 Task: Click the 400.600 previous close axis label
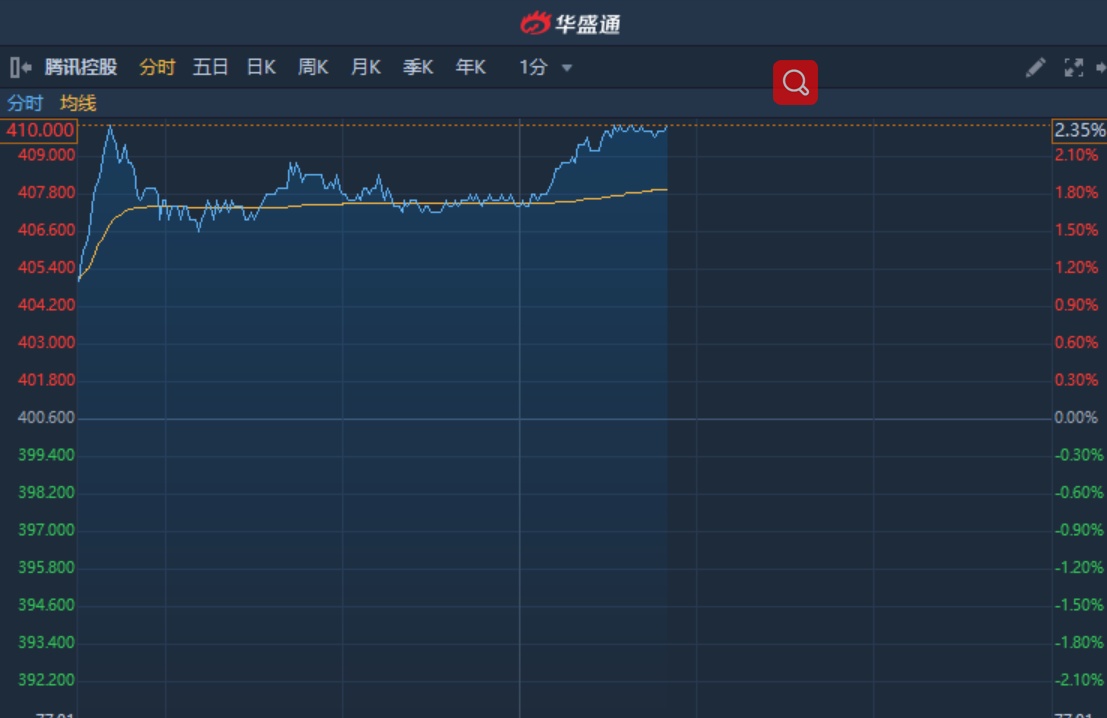(x=46, y=417)
